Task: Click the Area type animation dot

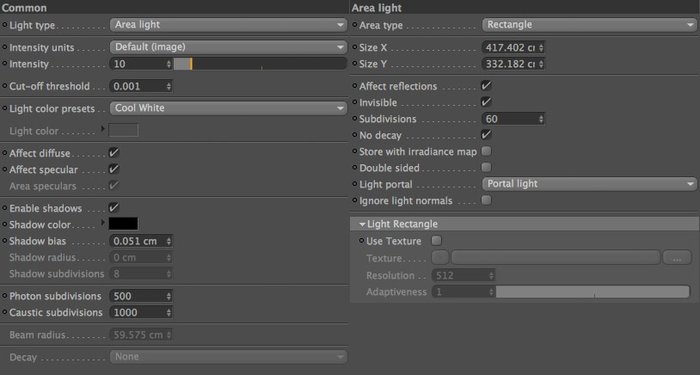Action: click(355, 25)
